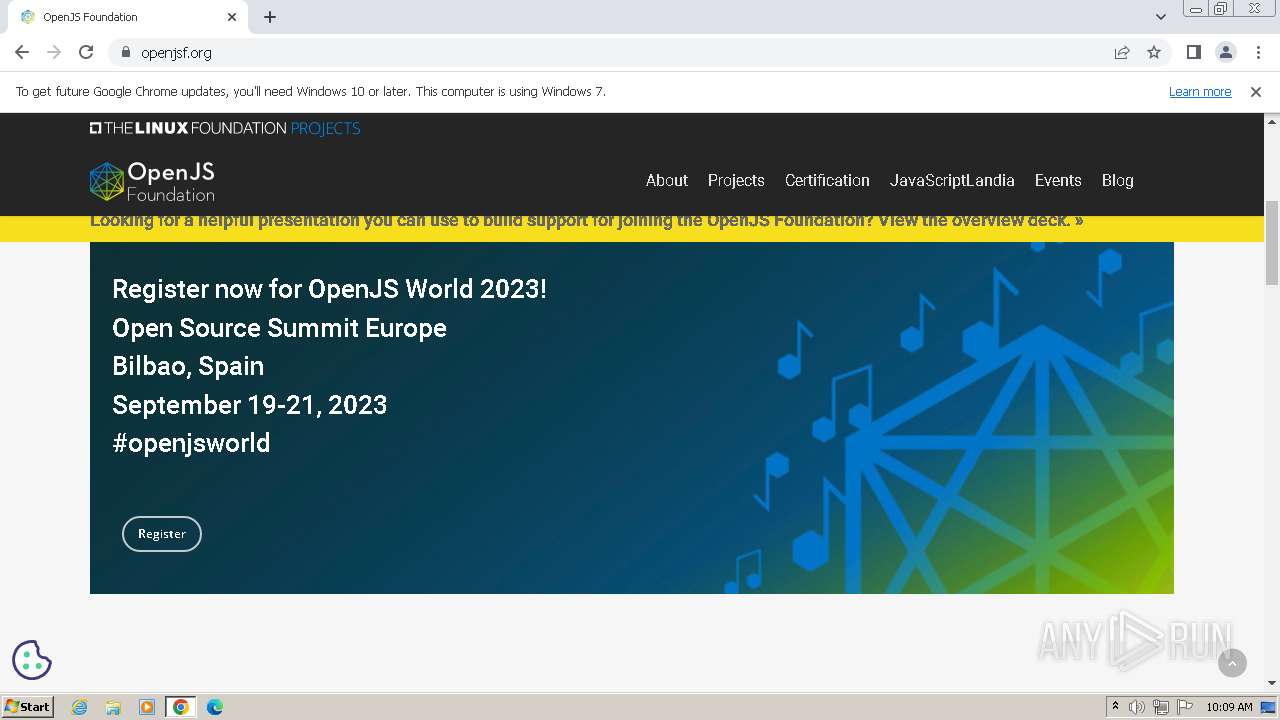Viewport: 1280px width, 720px height.
Task: Click the browser forward arrow
Action: [54, 52]
